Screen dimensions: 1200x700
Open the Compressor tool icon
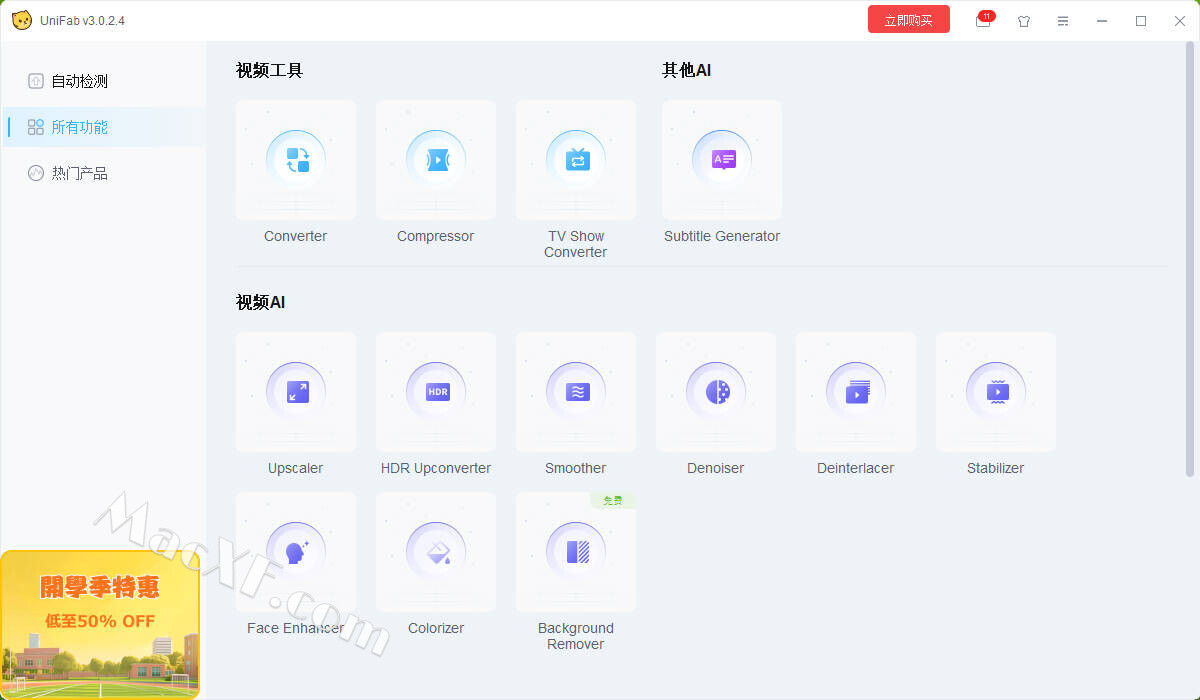(436, 160)
